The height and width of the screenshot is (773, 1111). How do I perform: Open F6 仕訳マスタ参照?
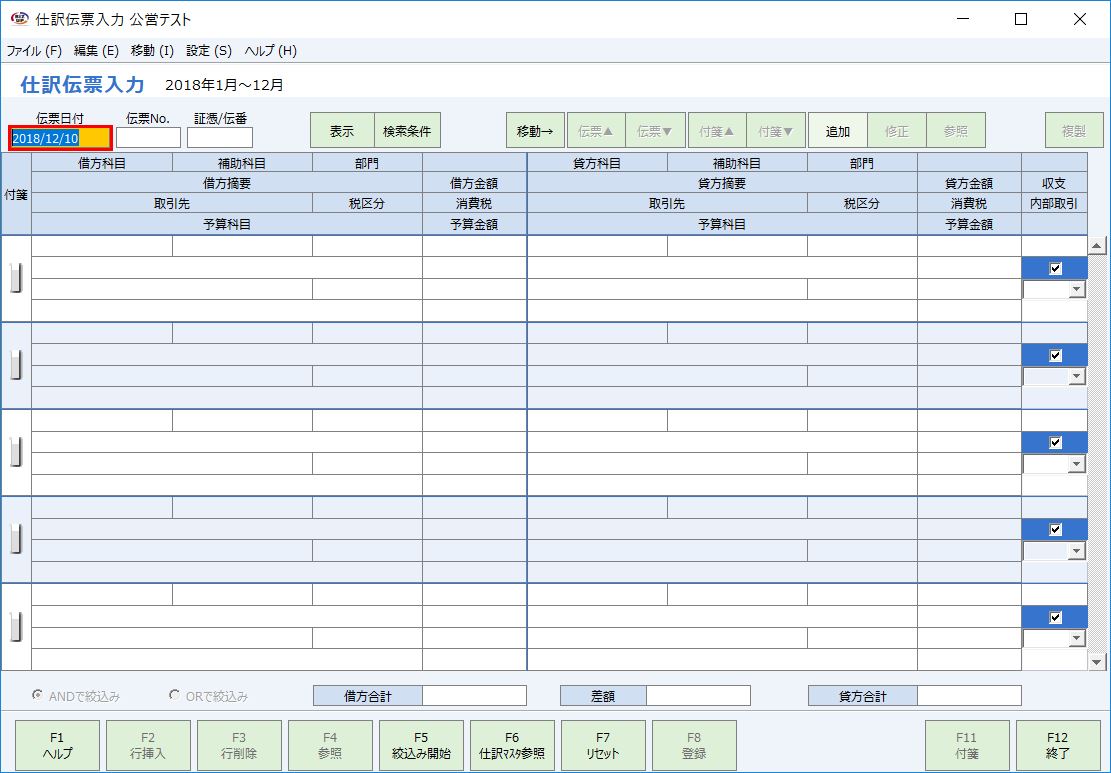coord(512,745)
